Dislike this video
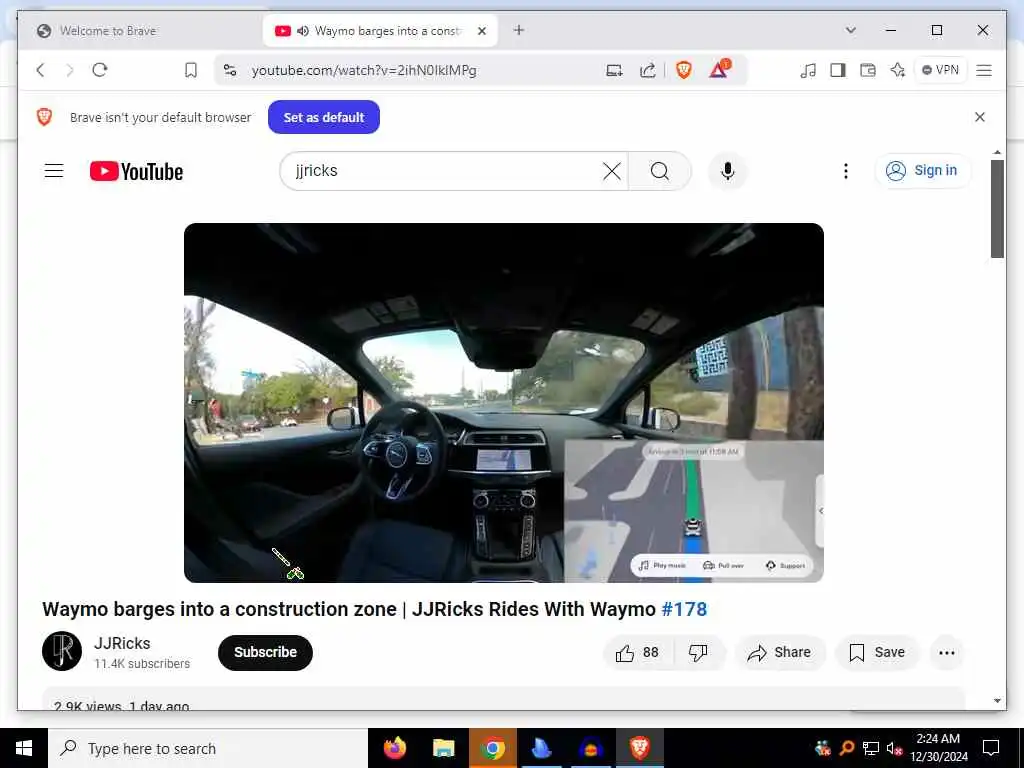1024x768 pixels. point(698,652)
